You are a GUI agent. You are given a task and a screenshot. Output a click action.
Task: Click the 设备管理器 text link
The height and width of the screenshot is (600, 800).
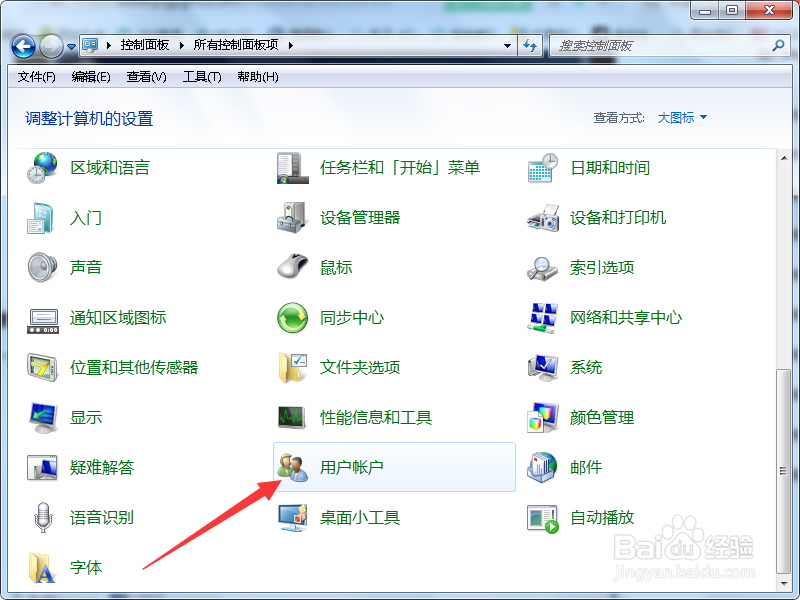click(x=360, y=218)
